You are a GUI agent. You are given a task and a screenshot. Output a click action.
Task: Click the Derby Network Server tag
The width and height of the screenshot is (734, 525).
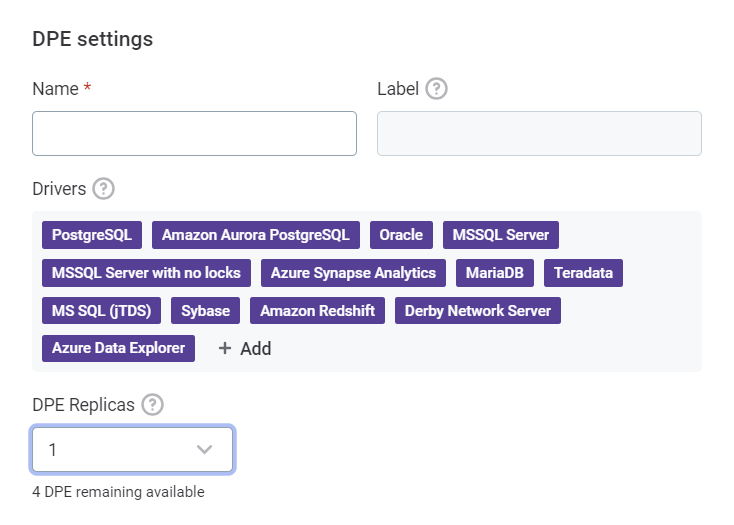(x=477, y=311)
